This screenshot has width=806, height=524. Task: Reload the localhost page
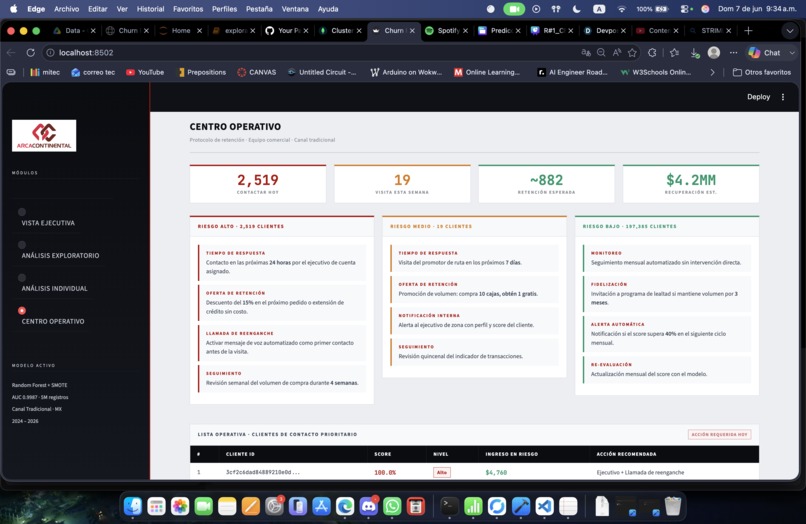pos(31,52)
